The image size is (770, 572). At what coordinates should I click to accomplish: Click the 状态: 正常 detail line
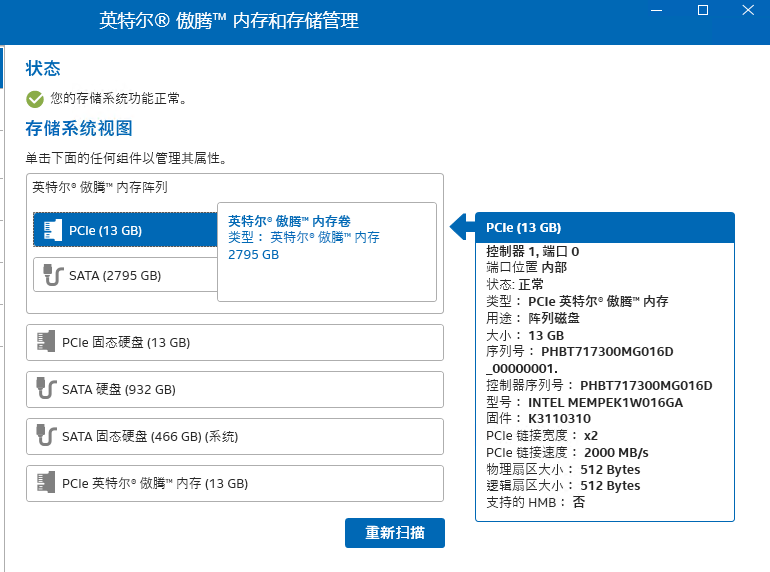point(515,284)
